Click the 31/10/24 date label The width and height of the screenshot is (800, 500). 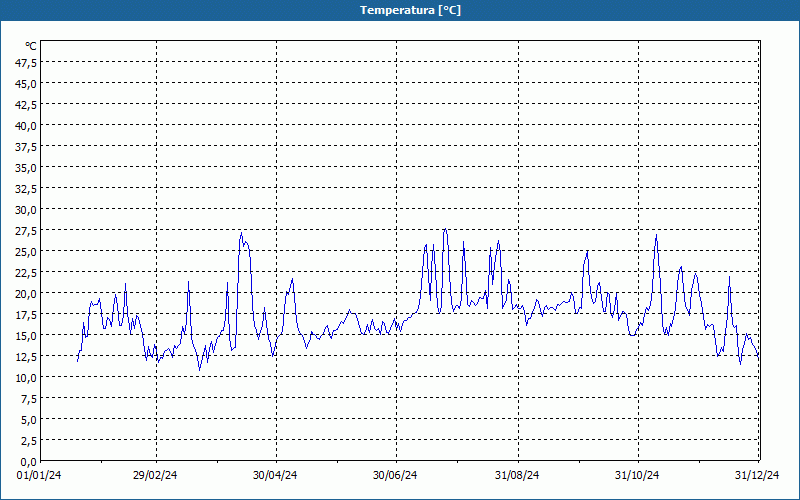tap(637, 476)
